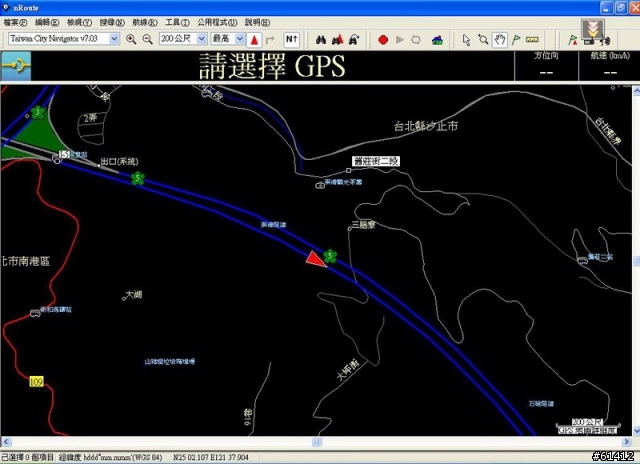This screenshot has height=464, width=640.
Task: Select the yellow ruler measure tool
Action: pos(532,40)
